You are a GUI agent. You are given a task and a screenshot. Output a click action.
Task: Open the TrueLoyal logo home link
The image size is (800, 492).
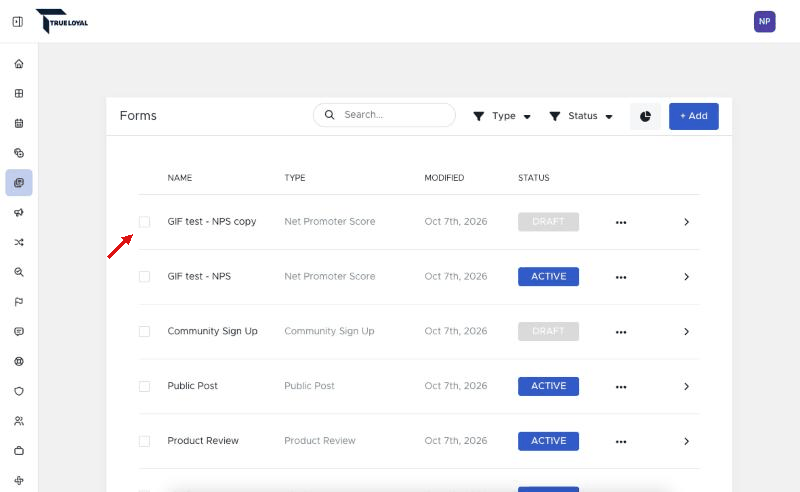coord(62,21)
